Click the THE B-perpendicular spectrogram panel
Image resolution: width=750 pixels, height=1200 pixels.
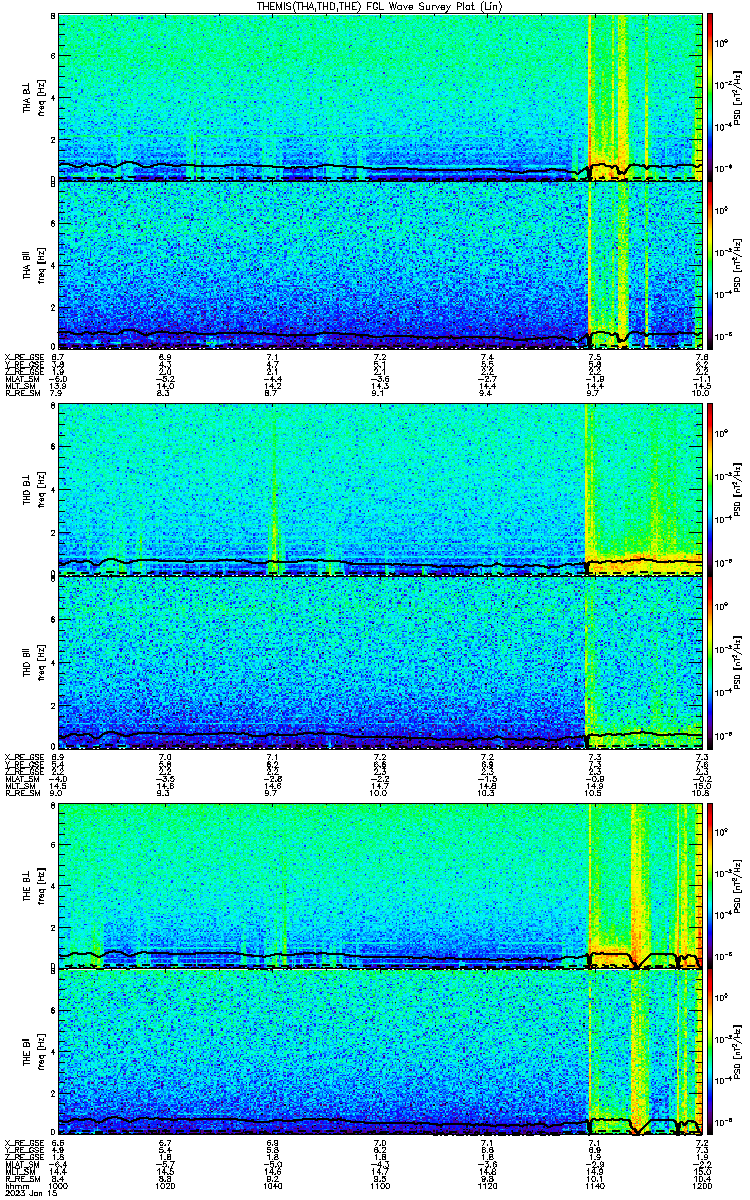tap(379, 886)
